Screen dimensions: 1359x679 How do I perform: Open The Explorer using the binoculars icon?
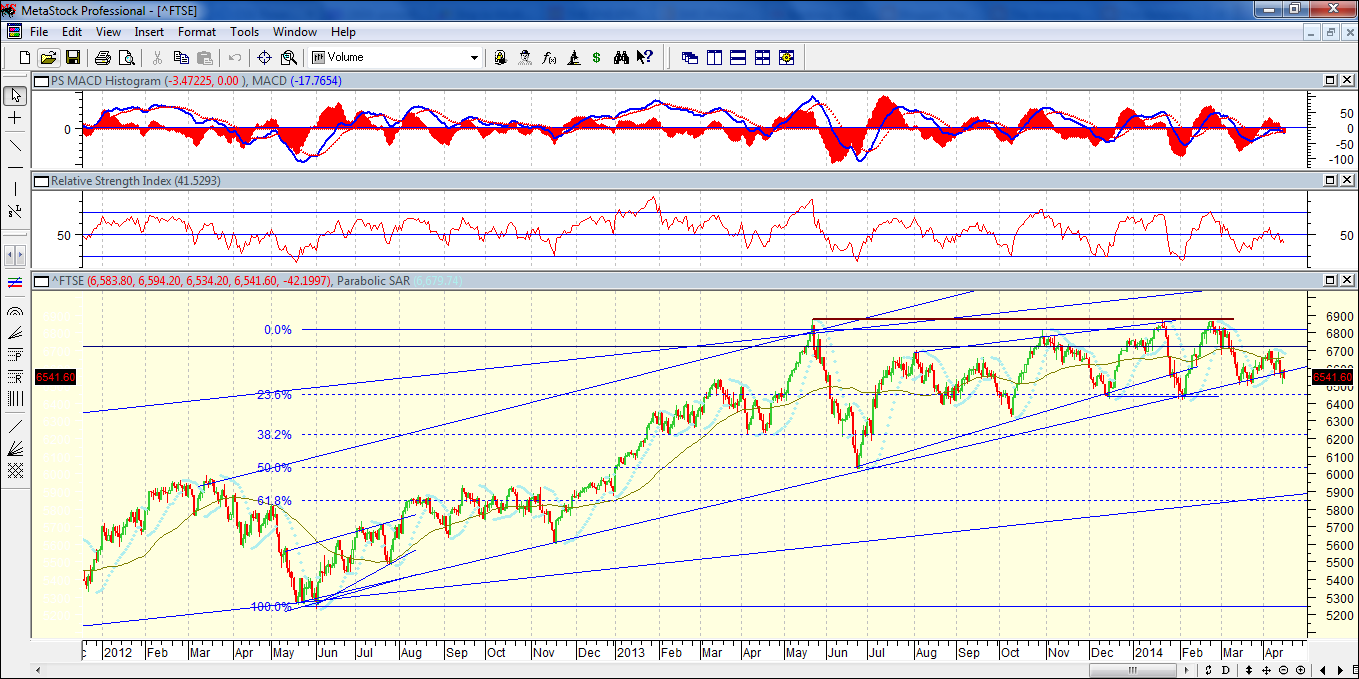tap(622, 57)
